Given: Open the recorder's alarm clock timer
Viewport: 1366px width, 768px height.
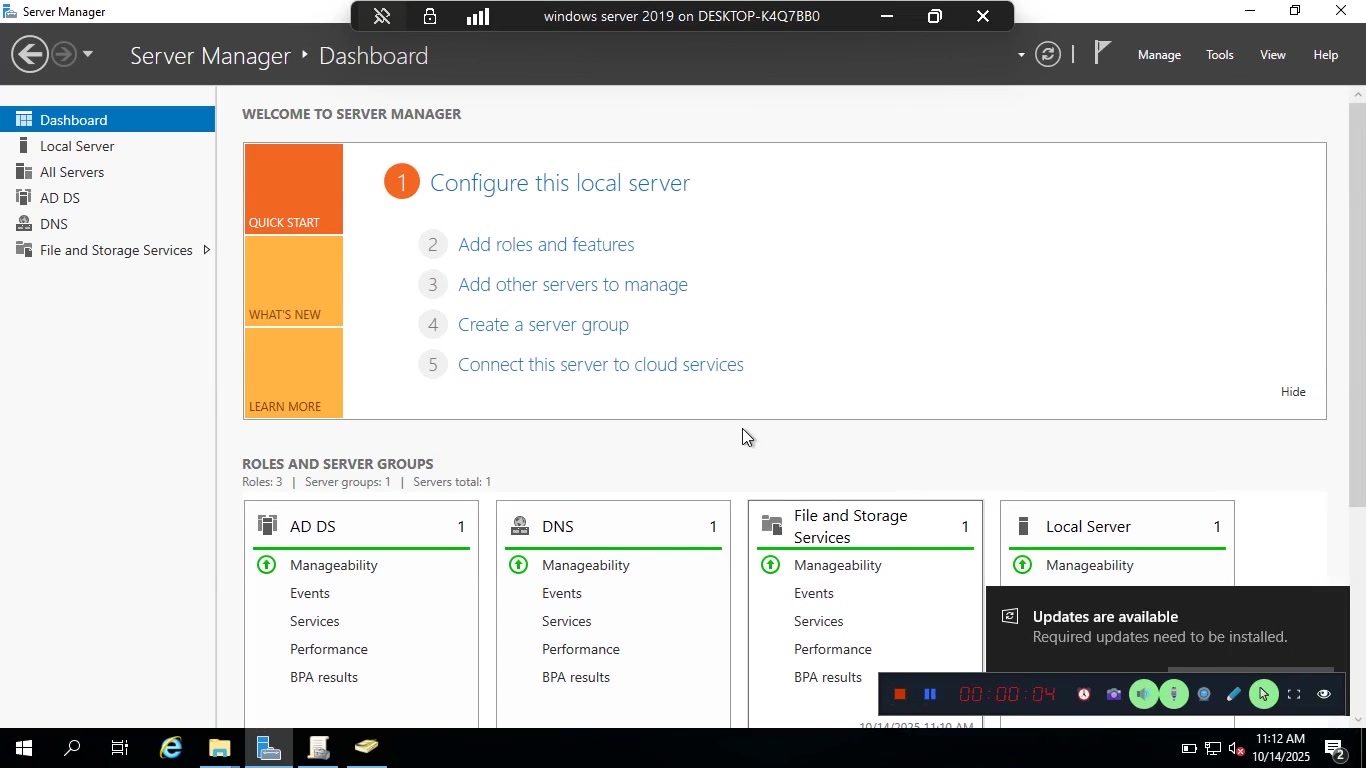Looking at the screenshot, I should tap(1084, 694).
